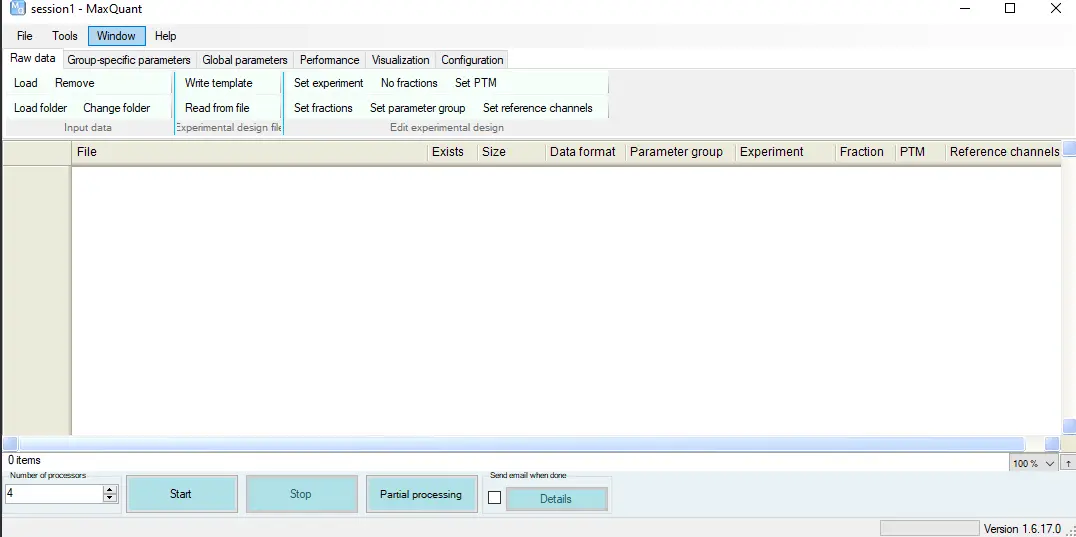Click the PTM column header
Screen dimensions: 1076x537
tap(920, 152)
